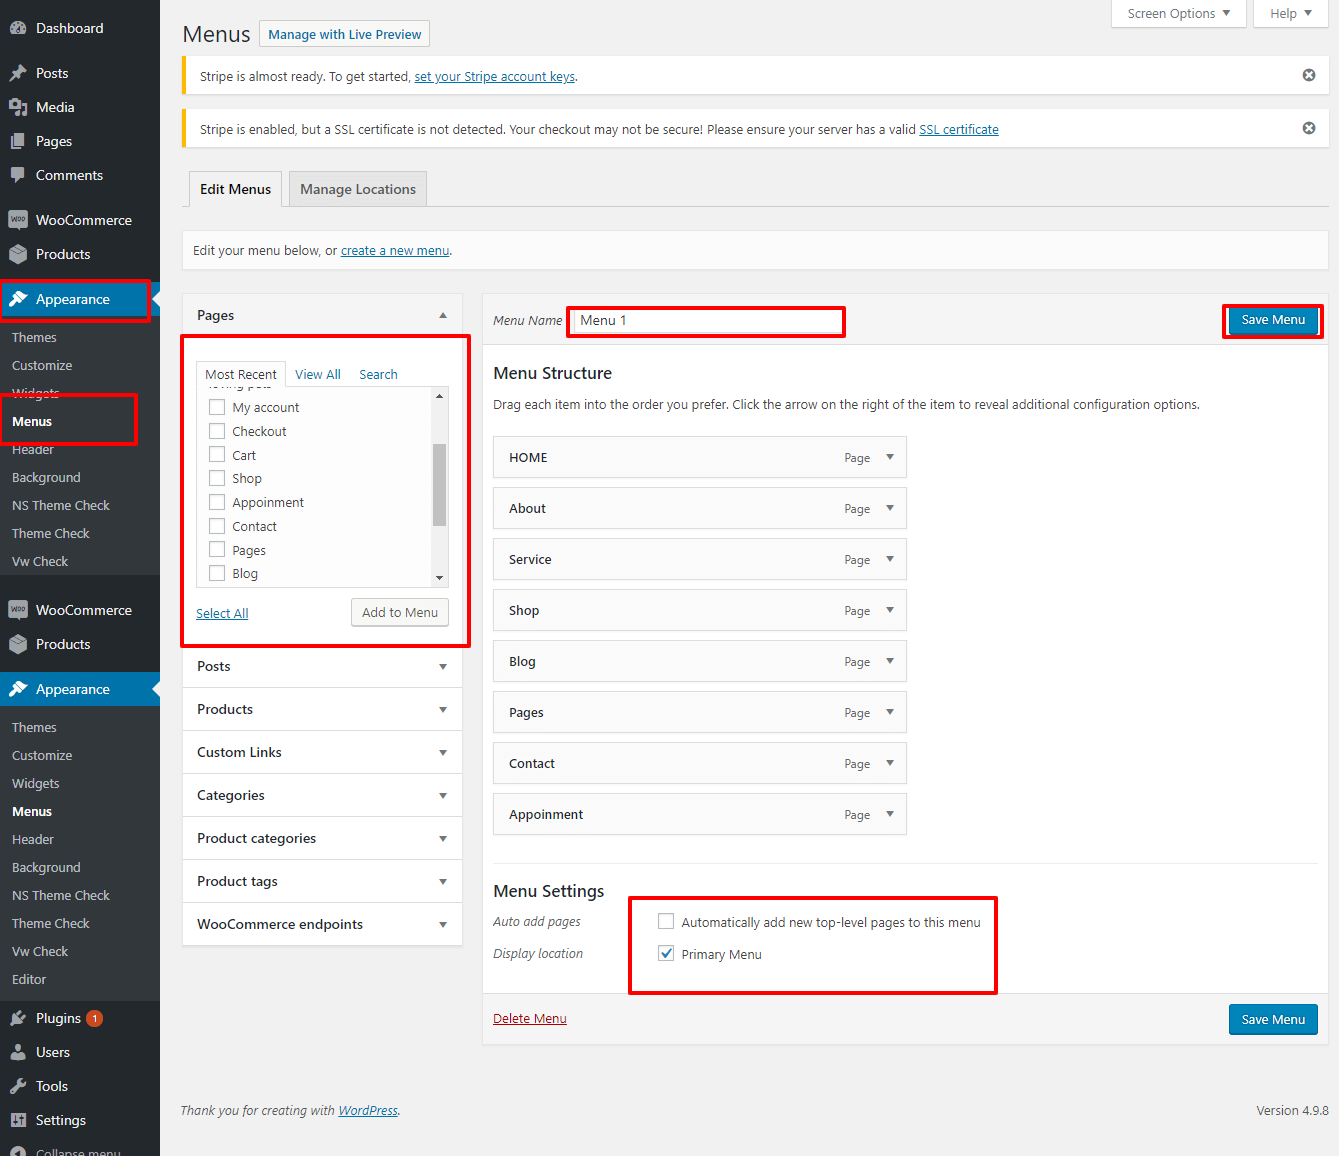Image resolution: width=1339 pixels, height=1156 pixels.
Task: Open Users via its person icon
Action: pos(18,1052)
